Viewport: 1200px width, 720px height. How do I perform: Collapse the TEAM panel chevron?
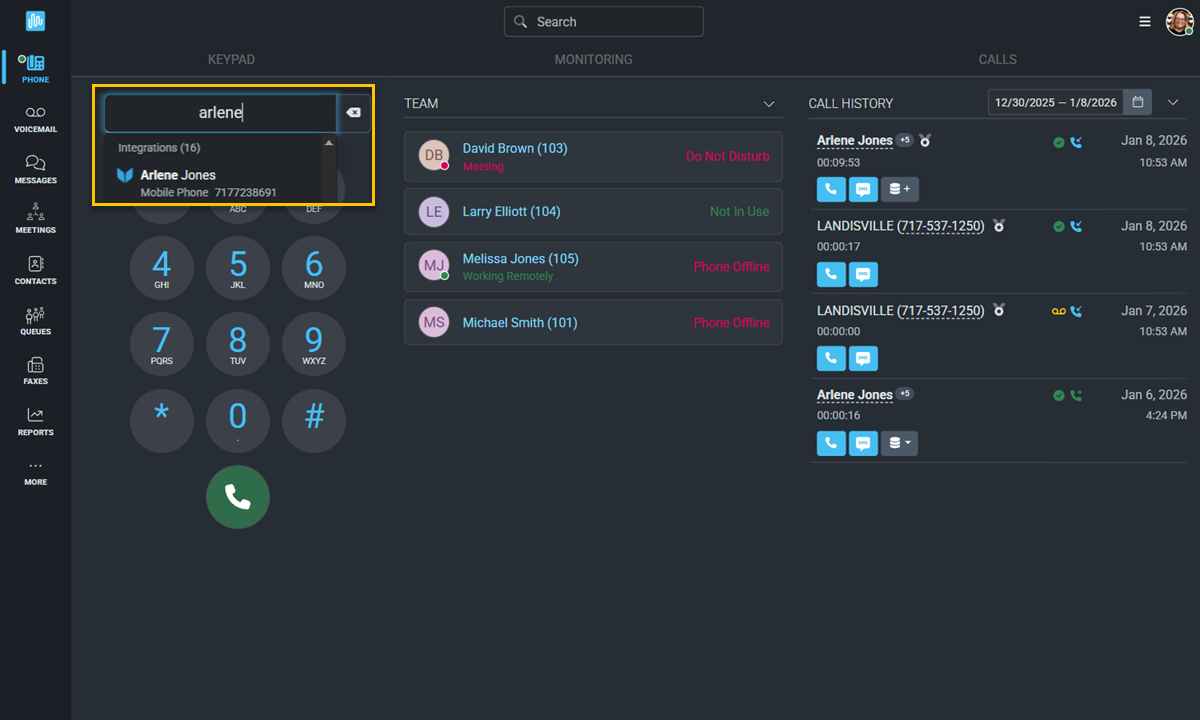(769, 103)
